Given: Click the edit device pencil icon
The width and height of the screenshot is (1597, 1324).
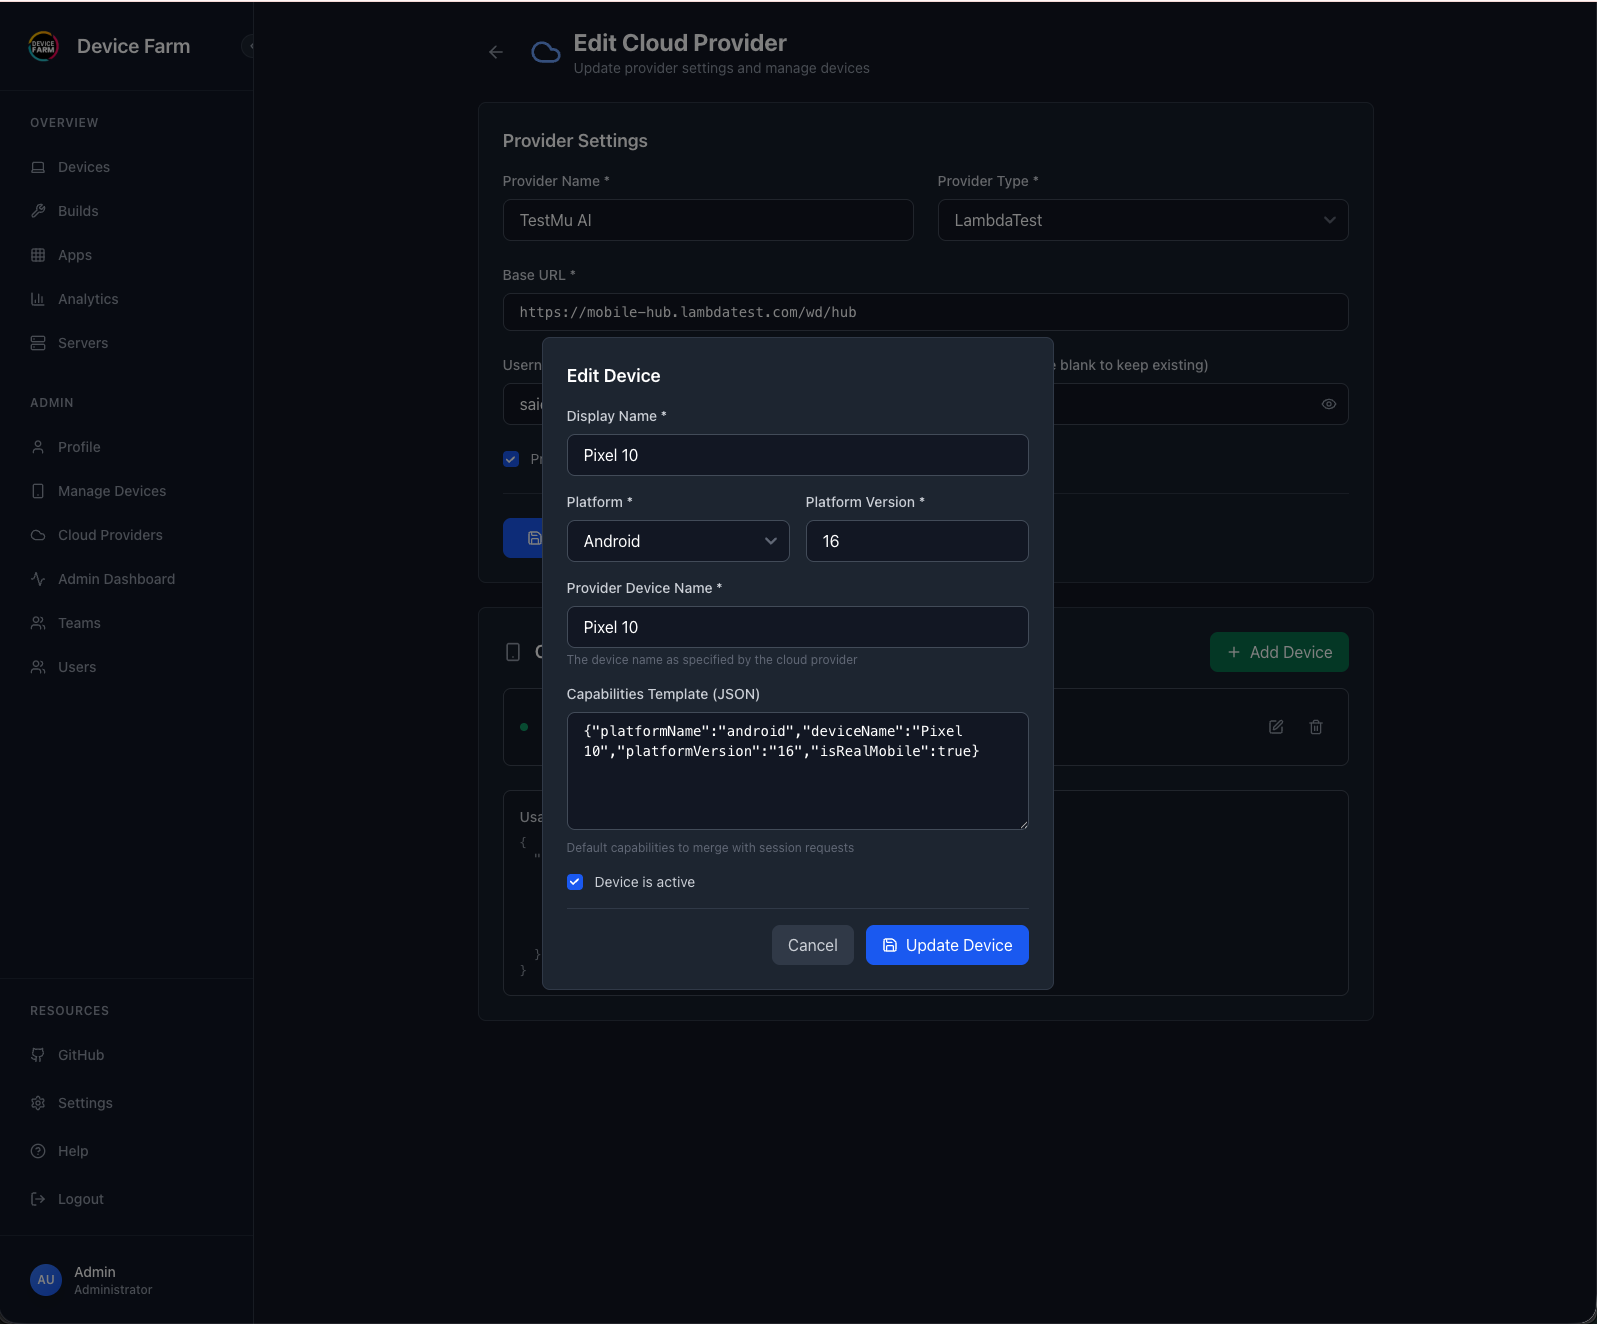Looking at the screenshot, I should coord(1276,727).
